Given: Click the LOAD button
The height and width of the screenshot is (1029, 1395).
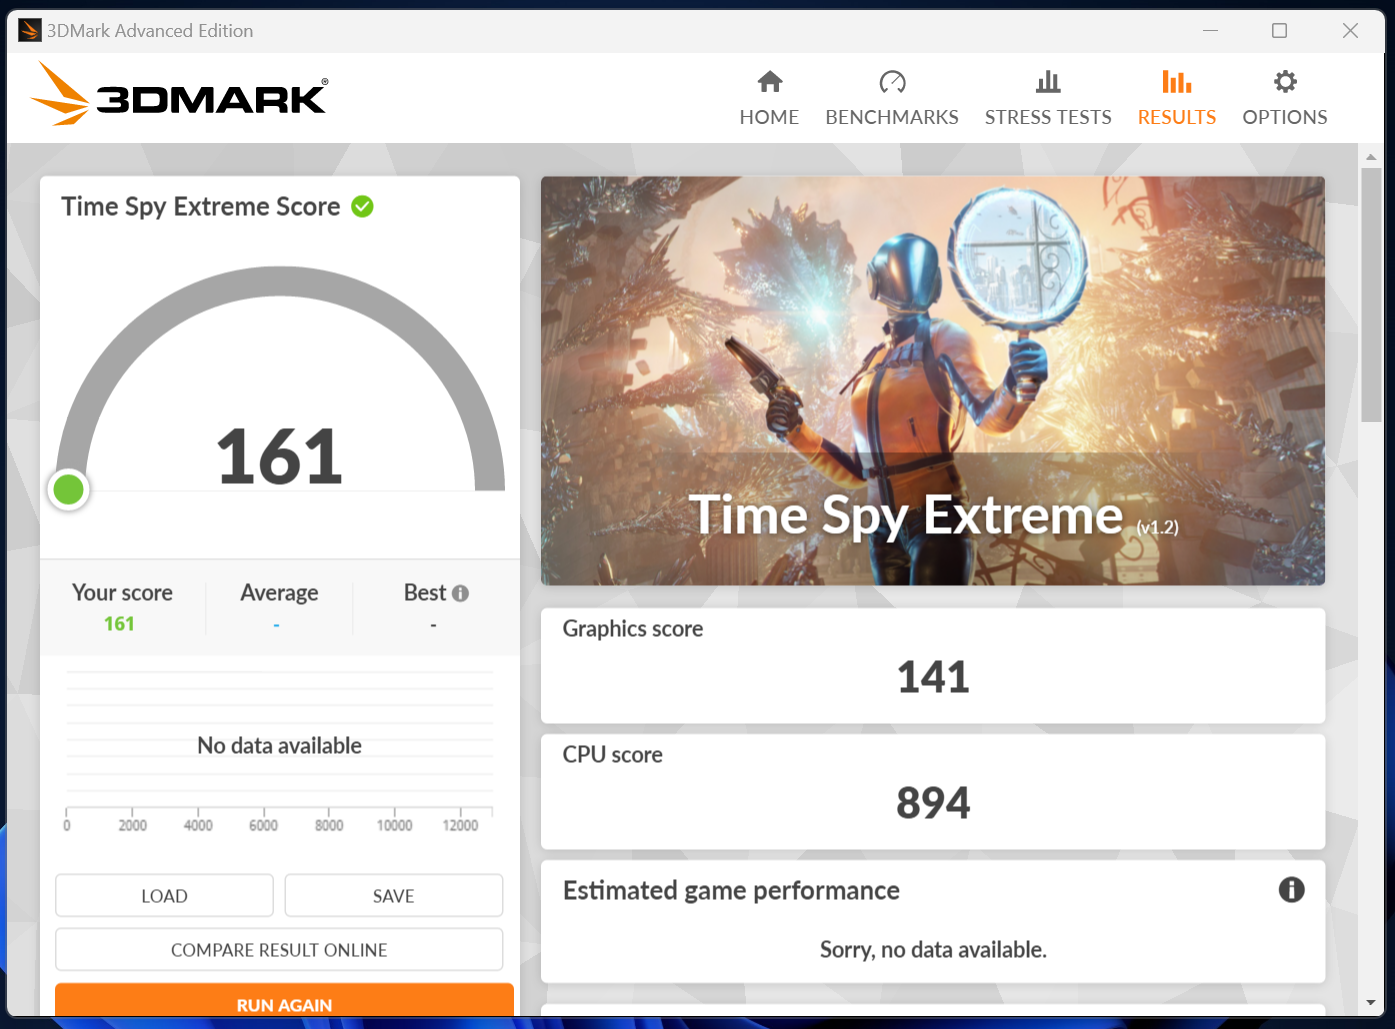Looking at the screenshot, I should (x=164, y=895).
